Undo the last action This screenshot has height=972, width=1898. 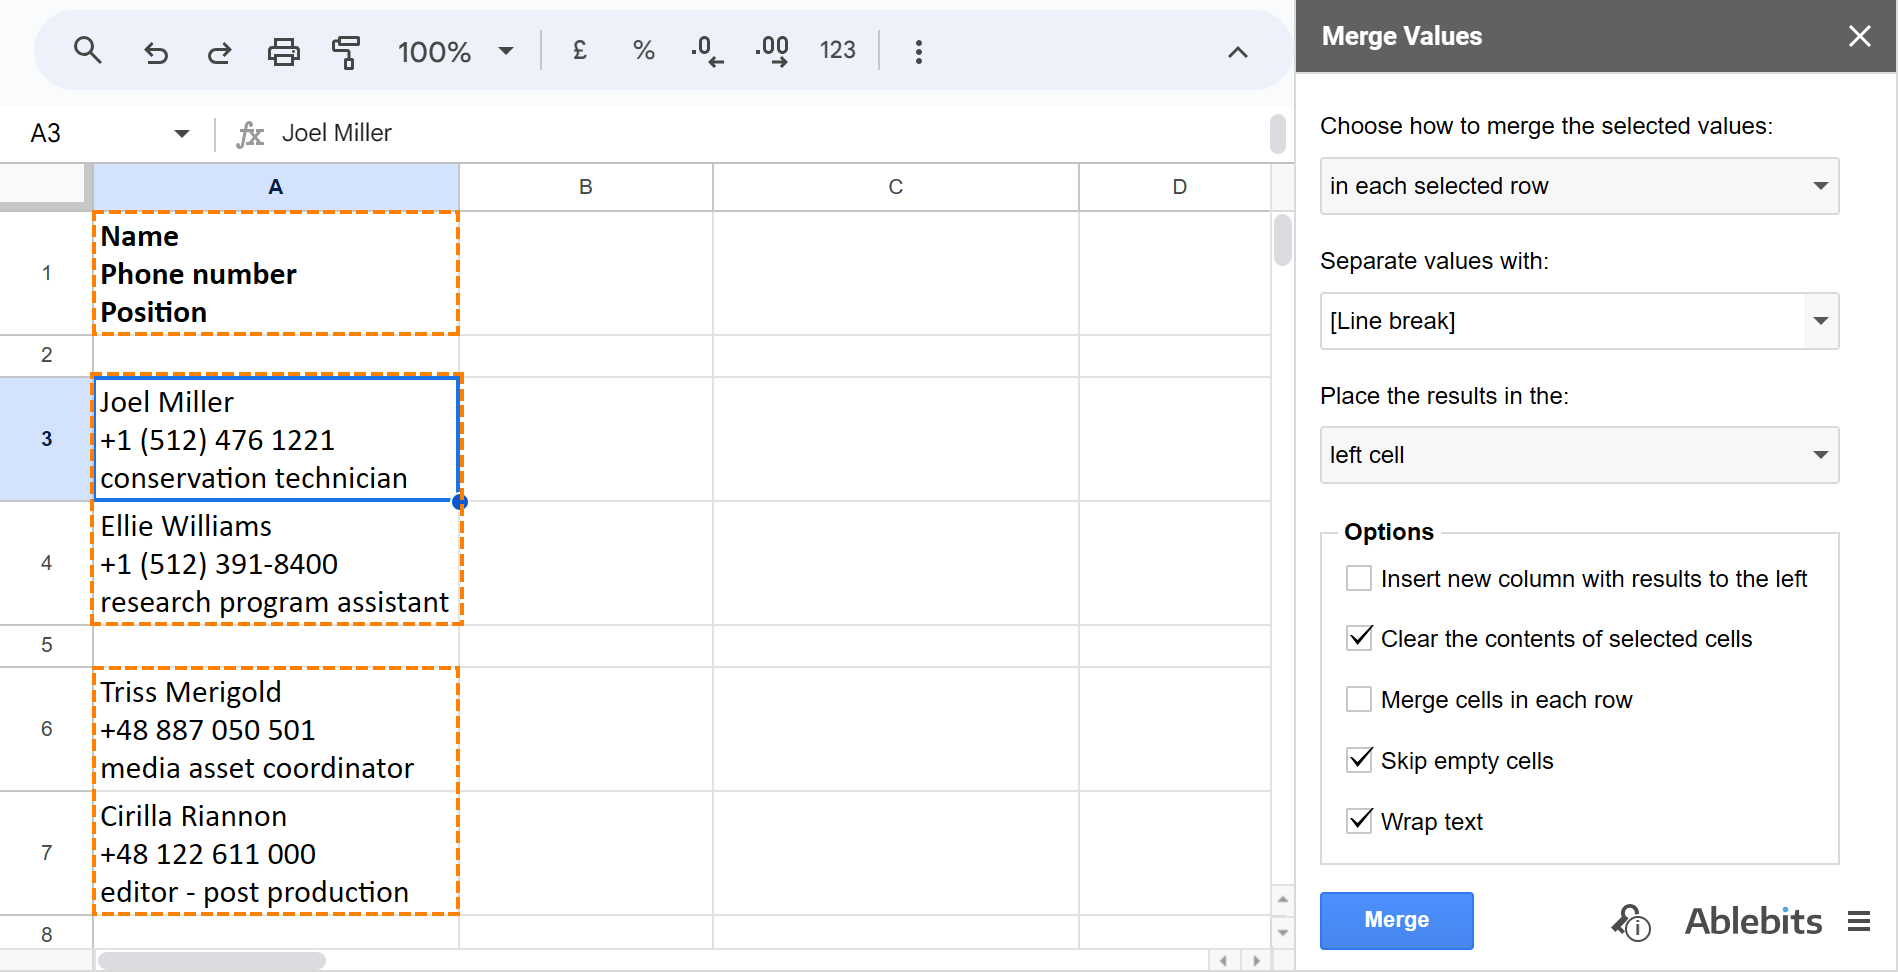[x=156, y=51]
